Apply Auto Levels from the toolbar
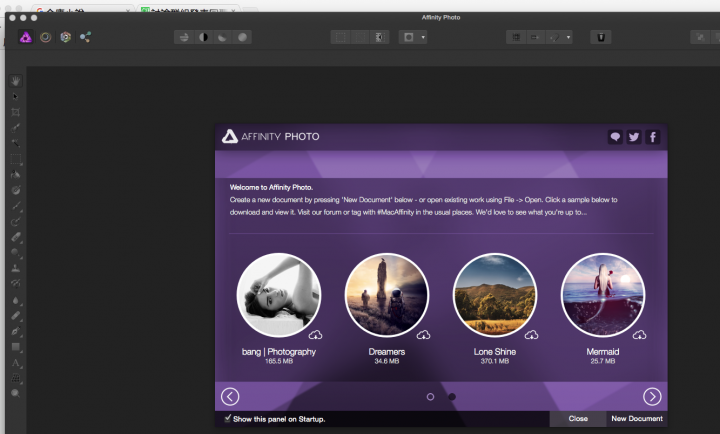 click(x=184, y=37)
